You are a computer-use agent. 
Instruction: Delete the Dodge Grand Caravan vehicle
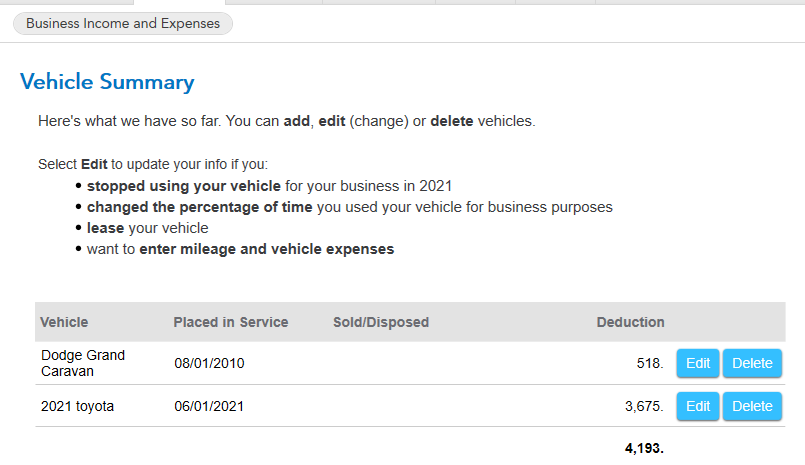click(x=752, y=363)
